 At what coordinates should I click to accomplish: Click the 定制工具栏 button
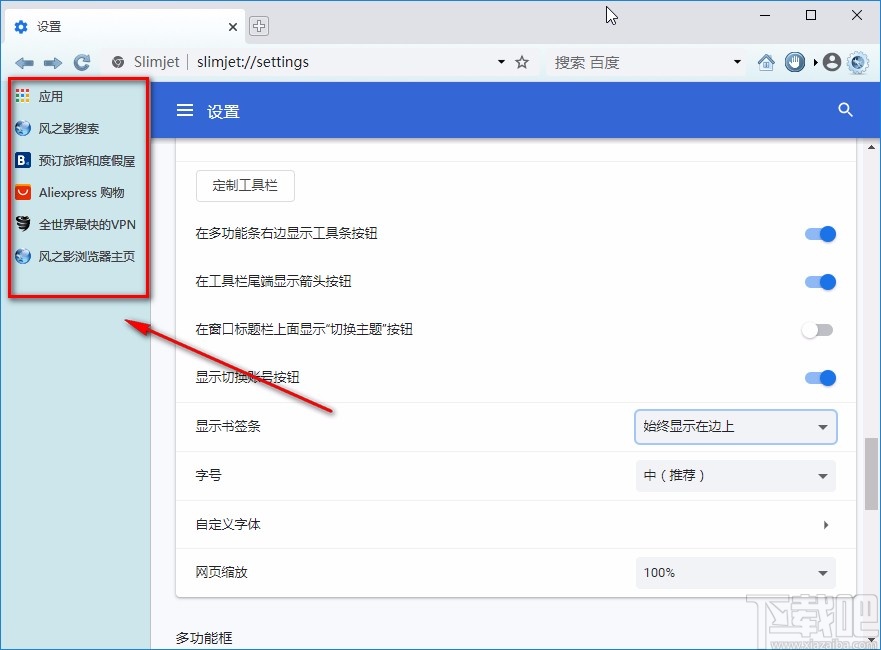click(244, 185)
